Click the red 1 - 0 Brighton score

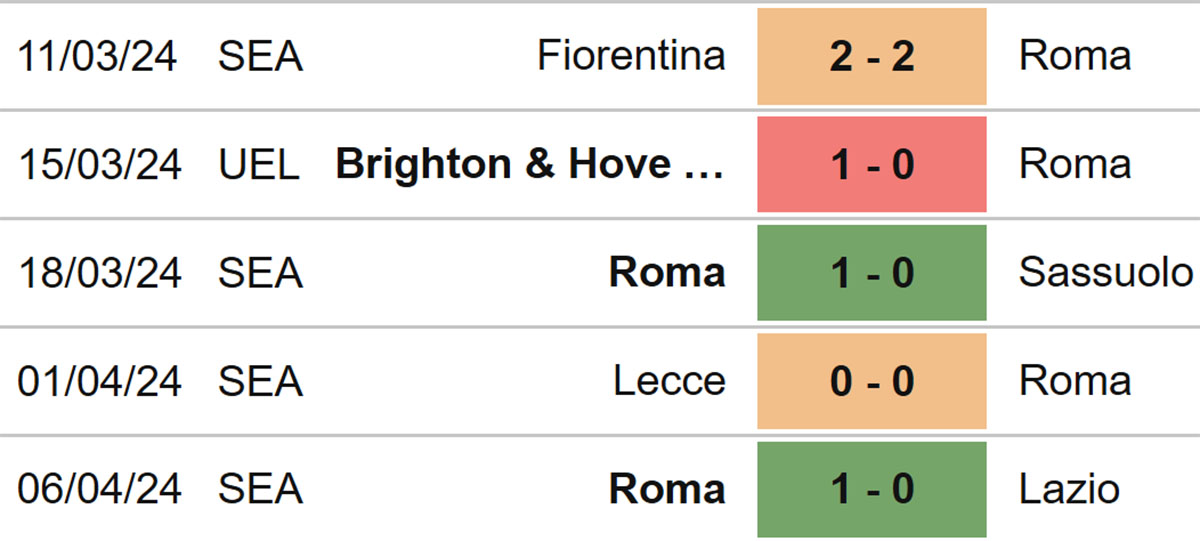pos(872,165)
